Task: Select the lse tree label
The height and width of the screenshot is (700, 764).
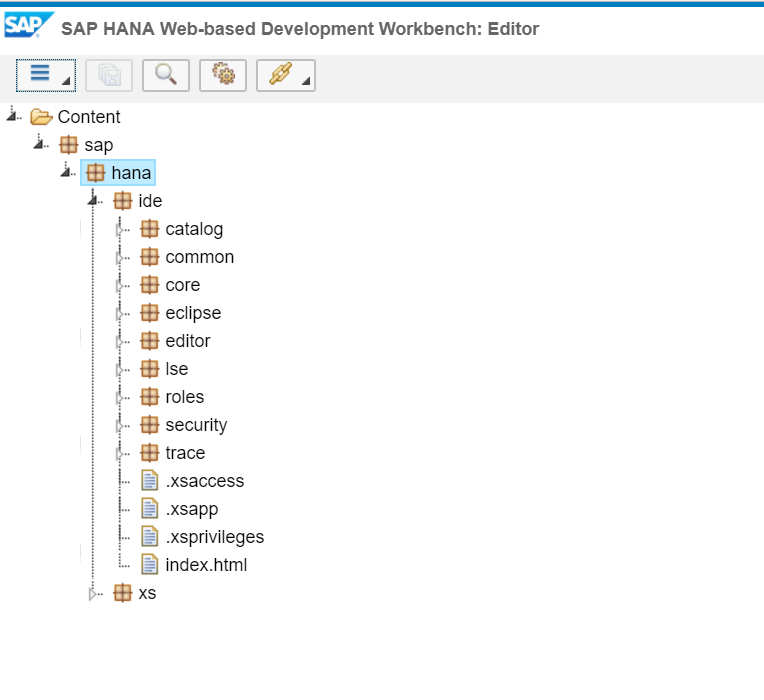Action: [x=177, y=369]
